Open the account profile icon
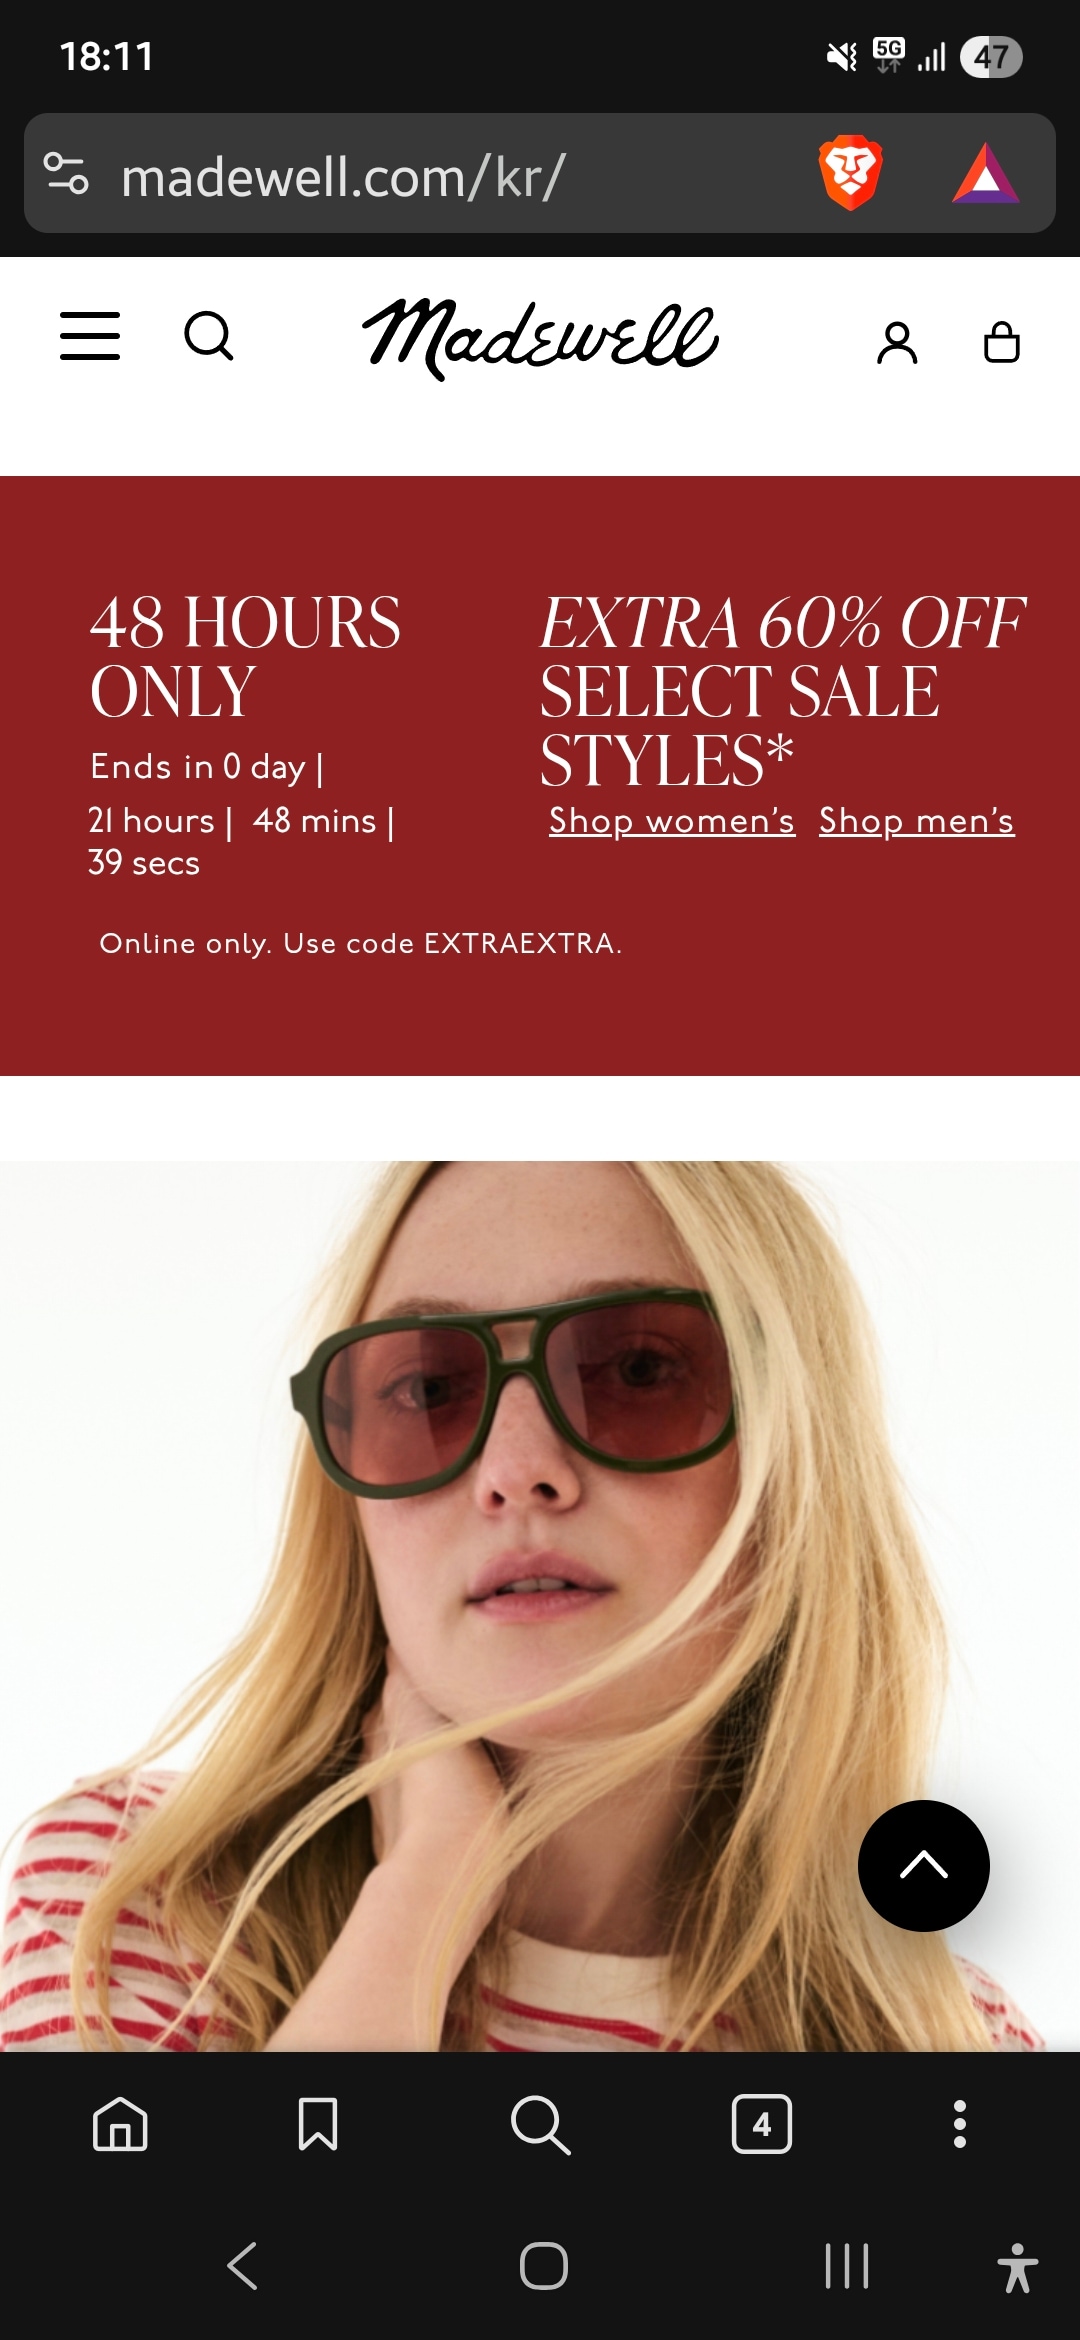This screenshot has height=2340, width=1080. (x=897, y=343)
